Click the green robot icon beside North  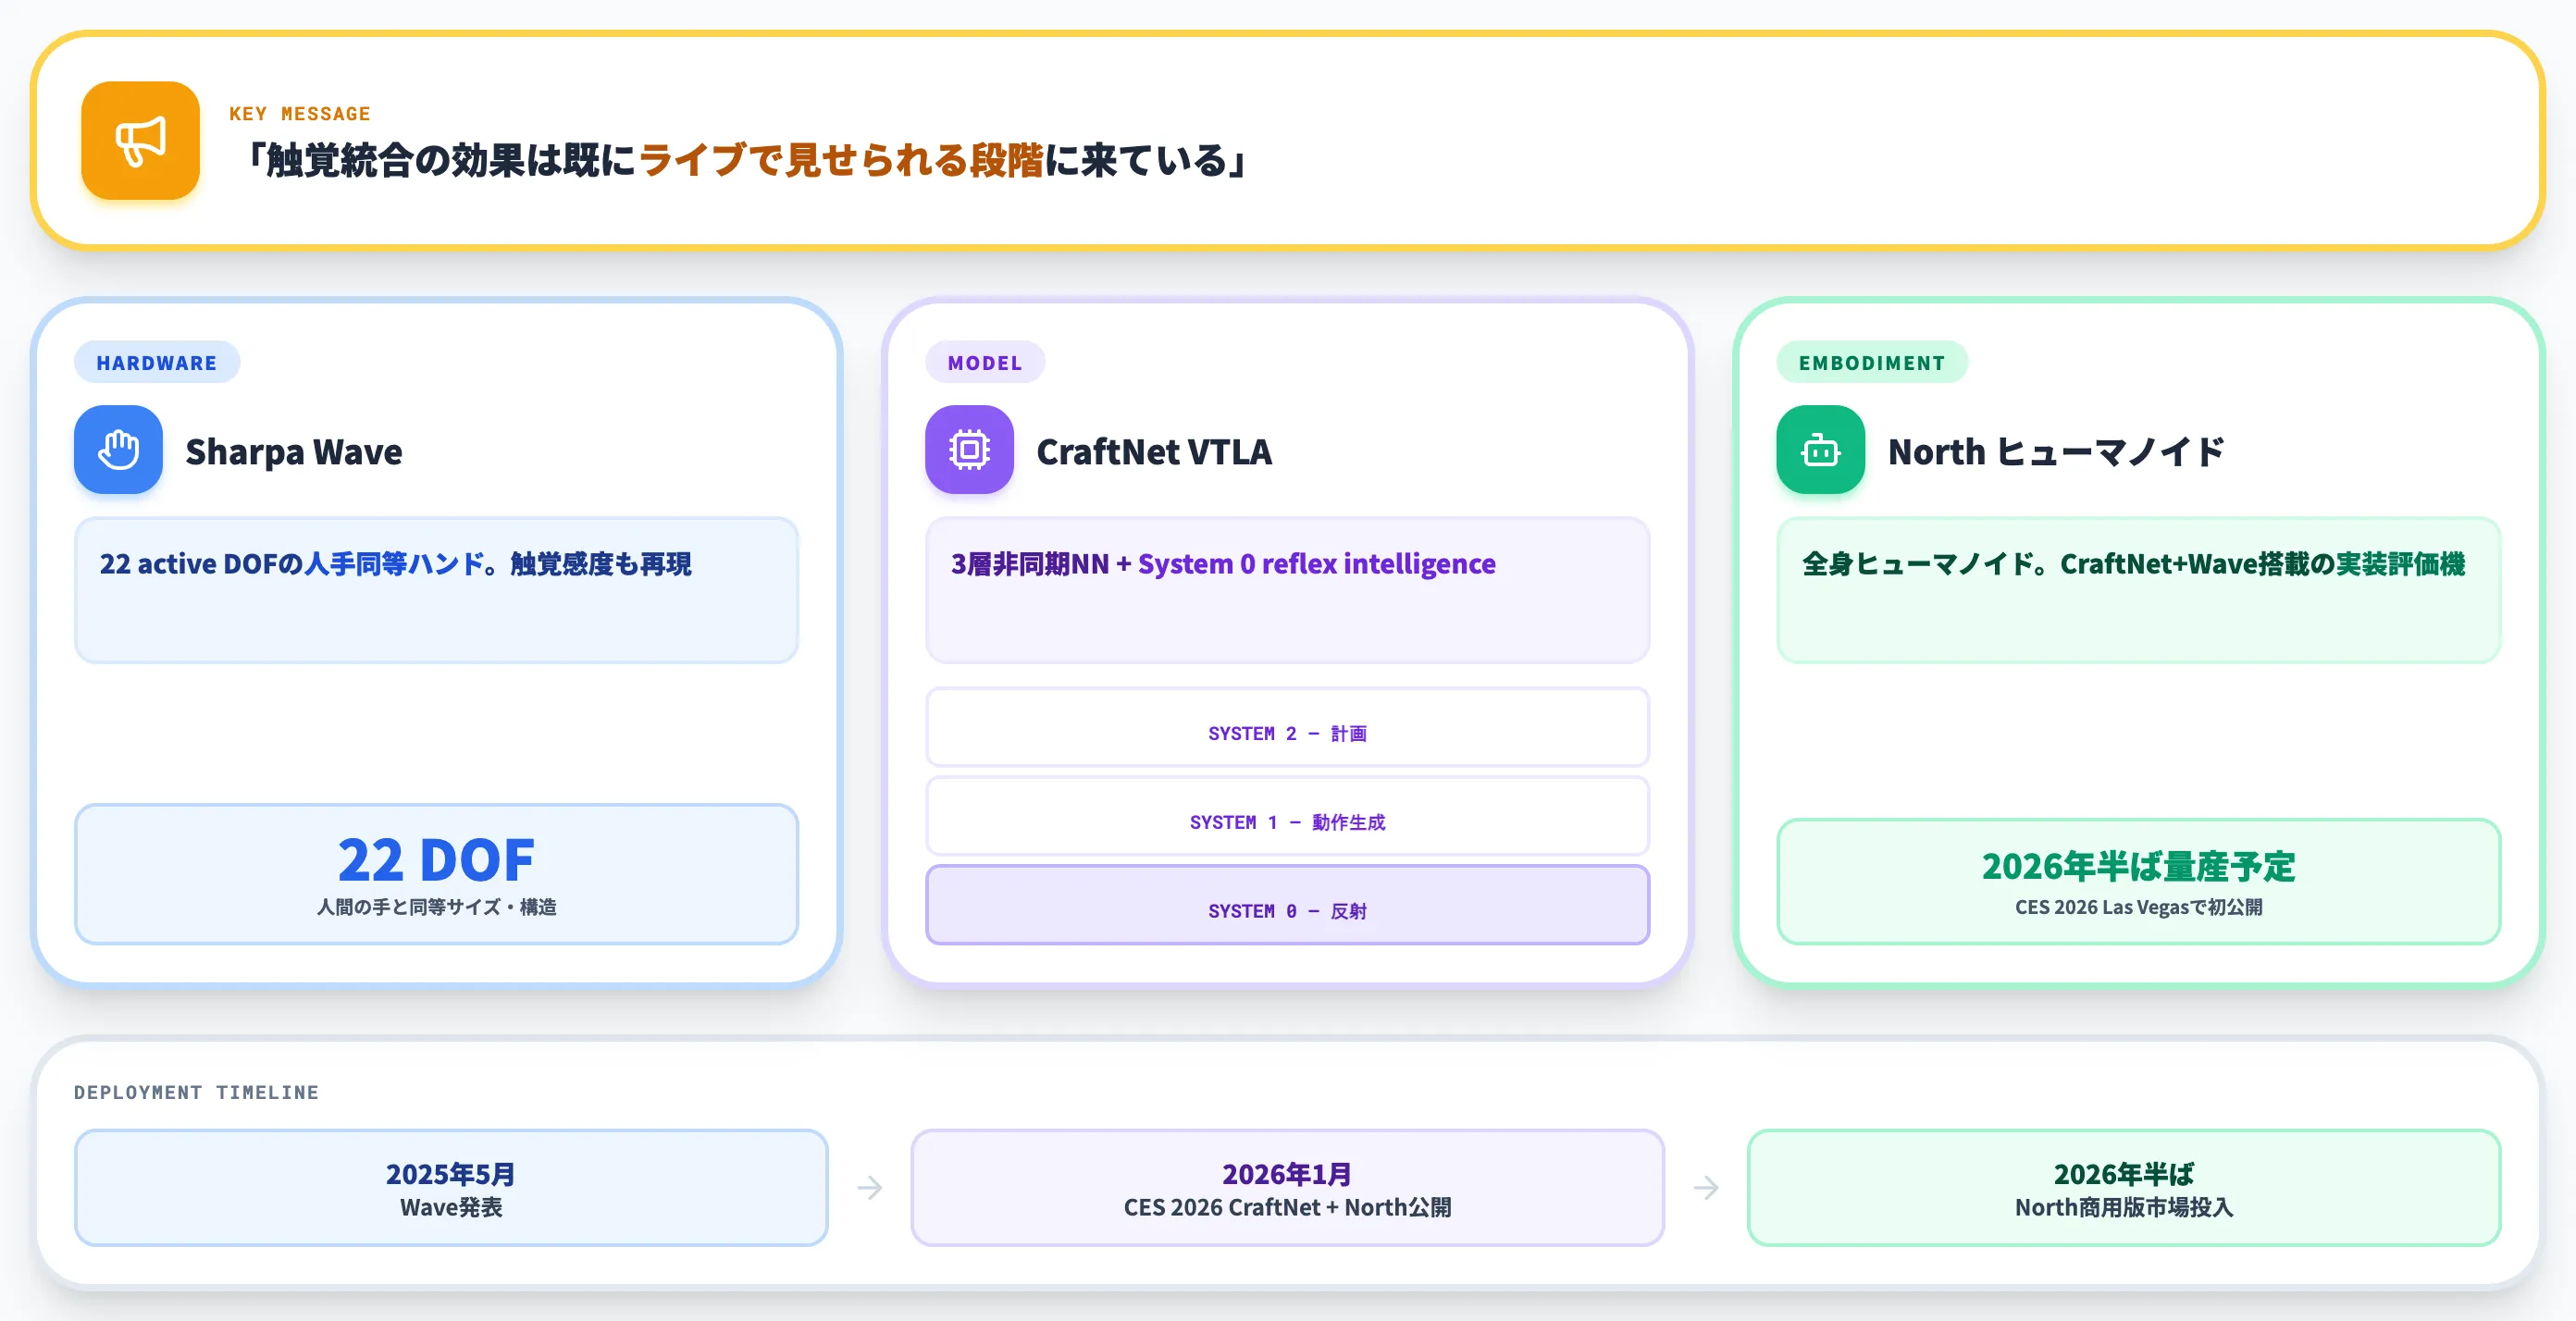1820,449
